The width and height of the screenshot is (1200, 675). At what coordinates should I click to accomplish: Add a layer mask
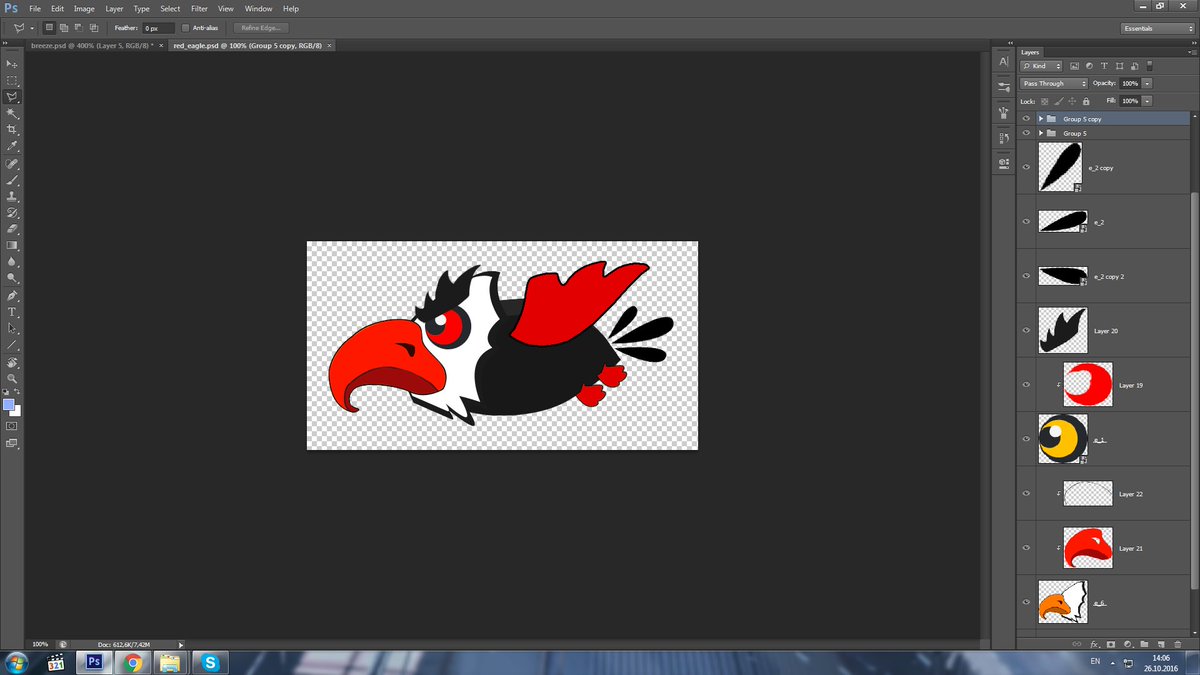click(1111, 644)
